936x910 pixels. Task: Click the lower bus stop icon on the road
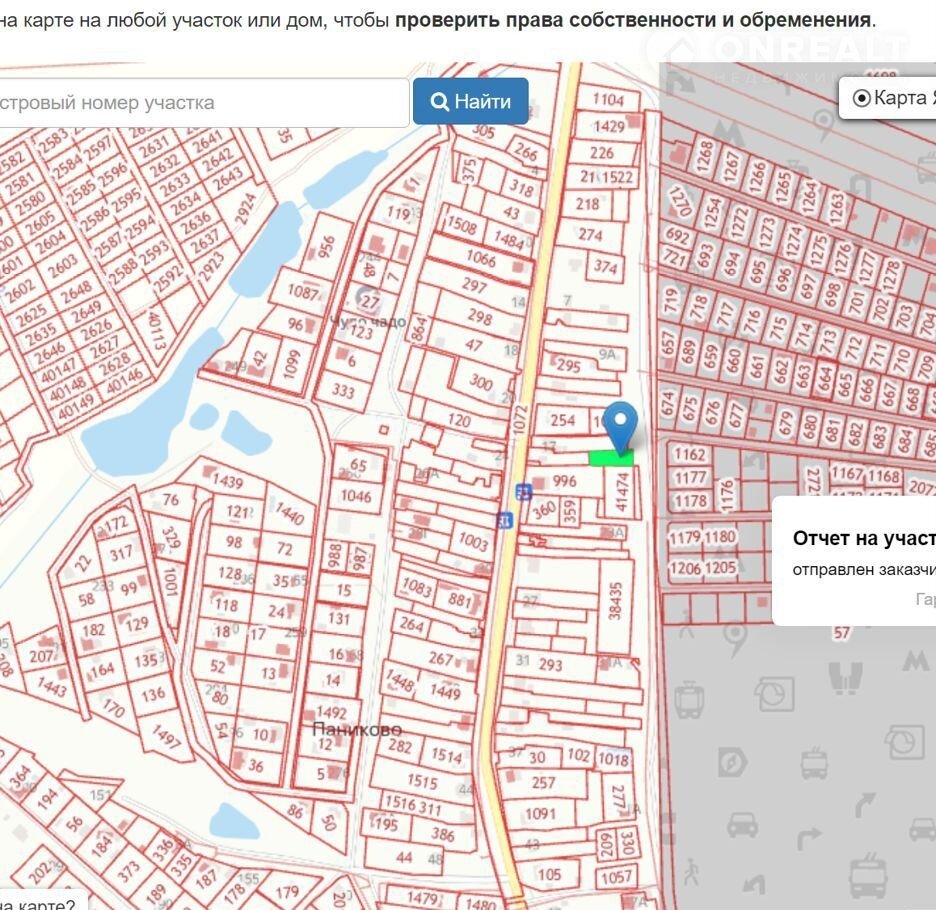tap(504, 520)
